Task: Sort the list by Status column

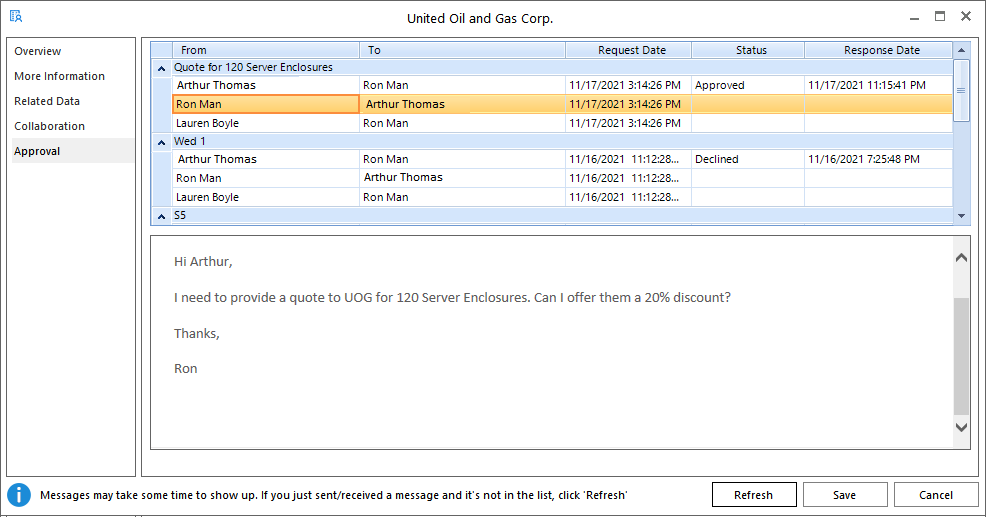Action: (751, 50)
